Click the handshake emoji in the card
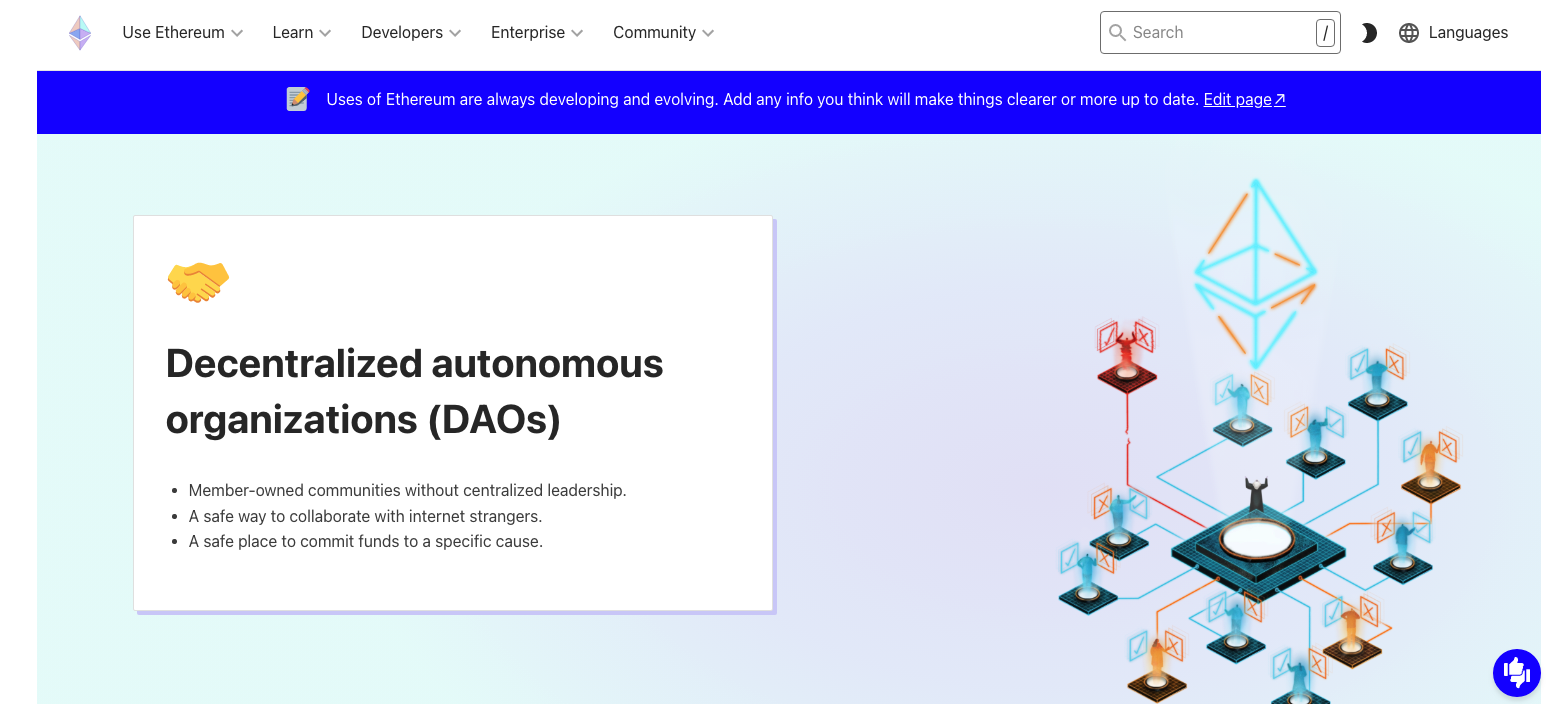Screen dimensions: 1560x704 pyautogui.click(x=198, y=281)
